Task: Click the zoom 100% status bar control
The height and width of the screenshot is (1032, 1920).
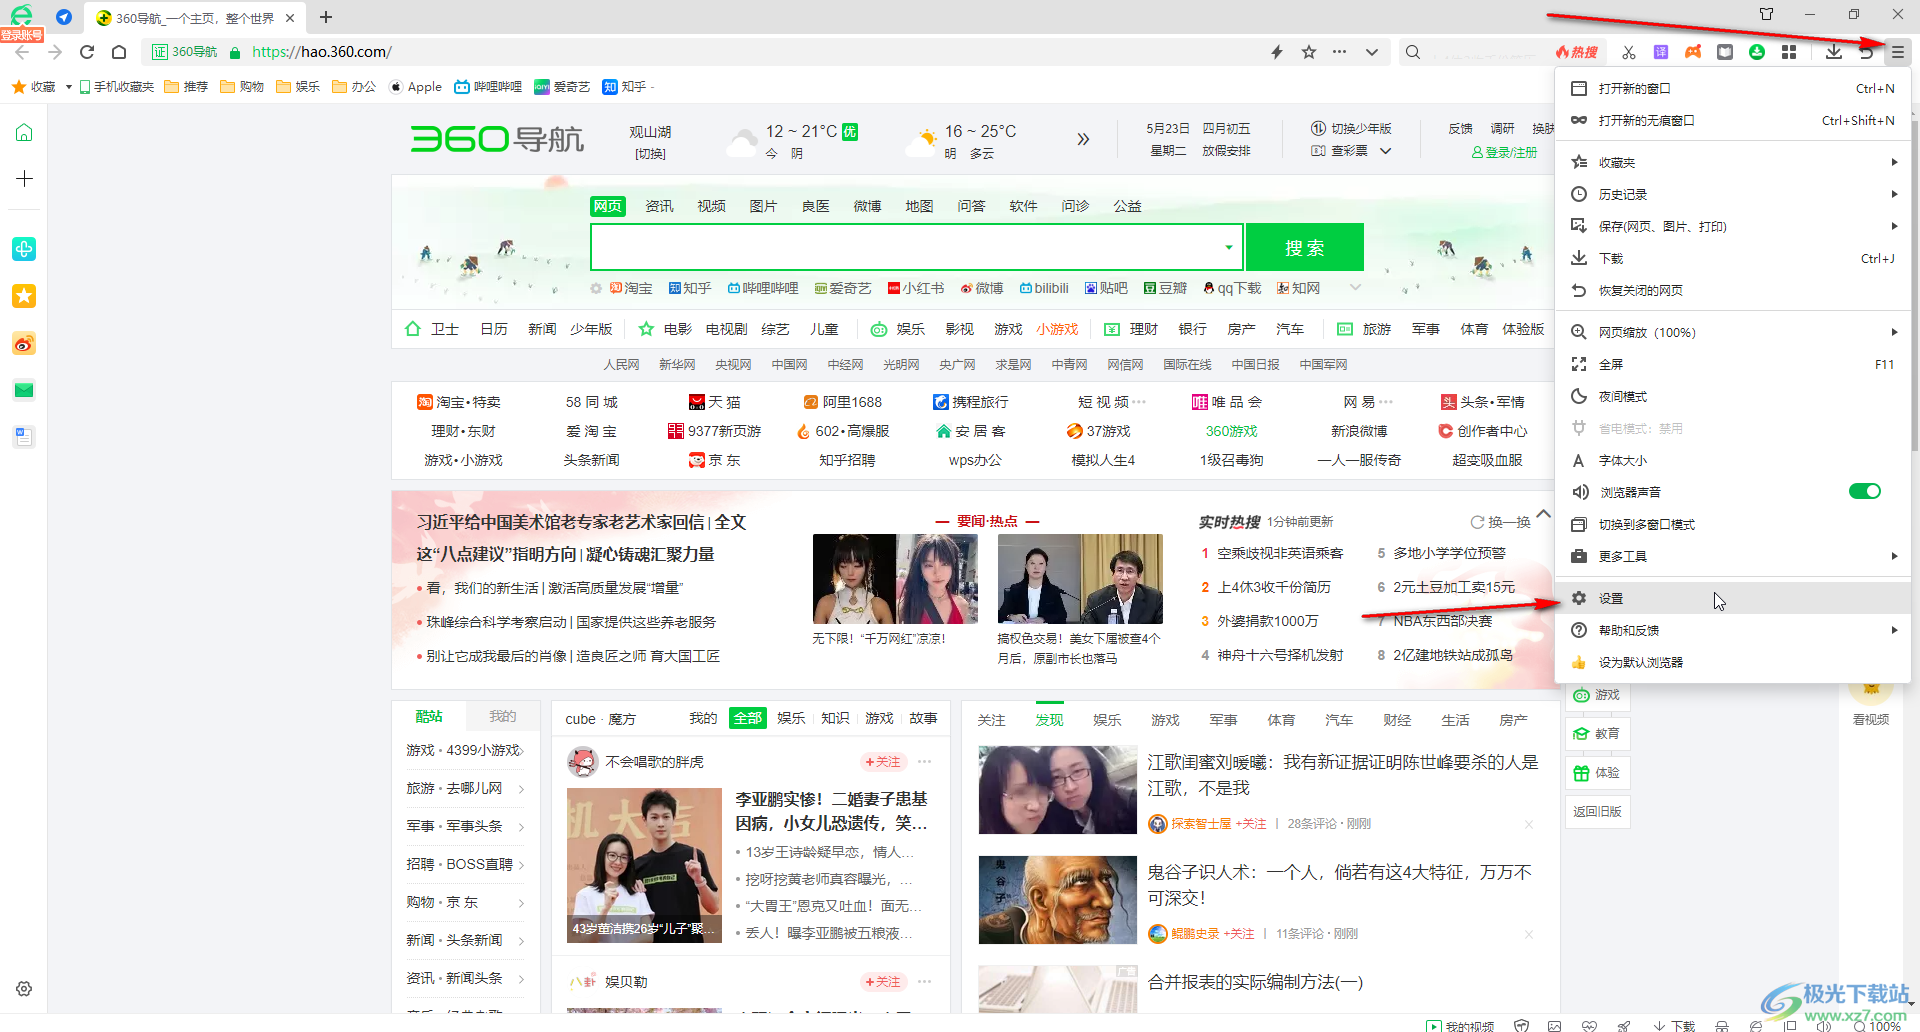Action: (x=1877, y=1026)
